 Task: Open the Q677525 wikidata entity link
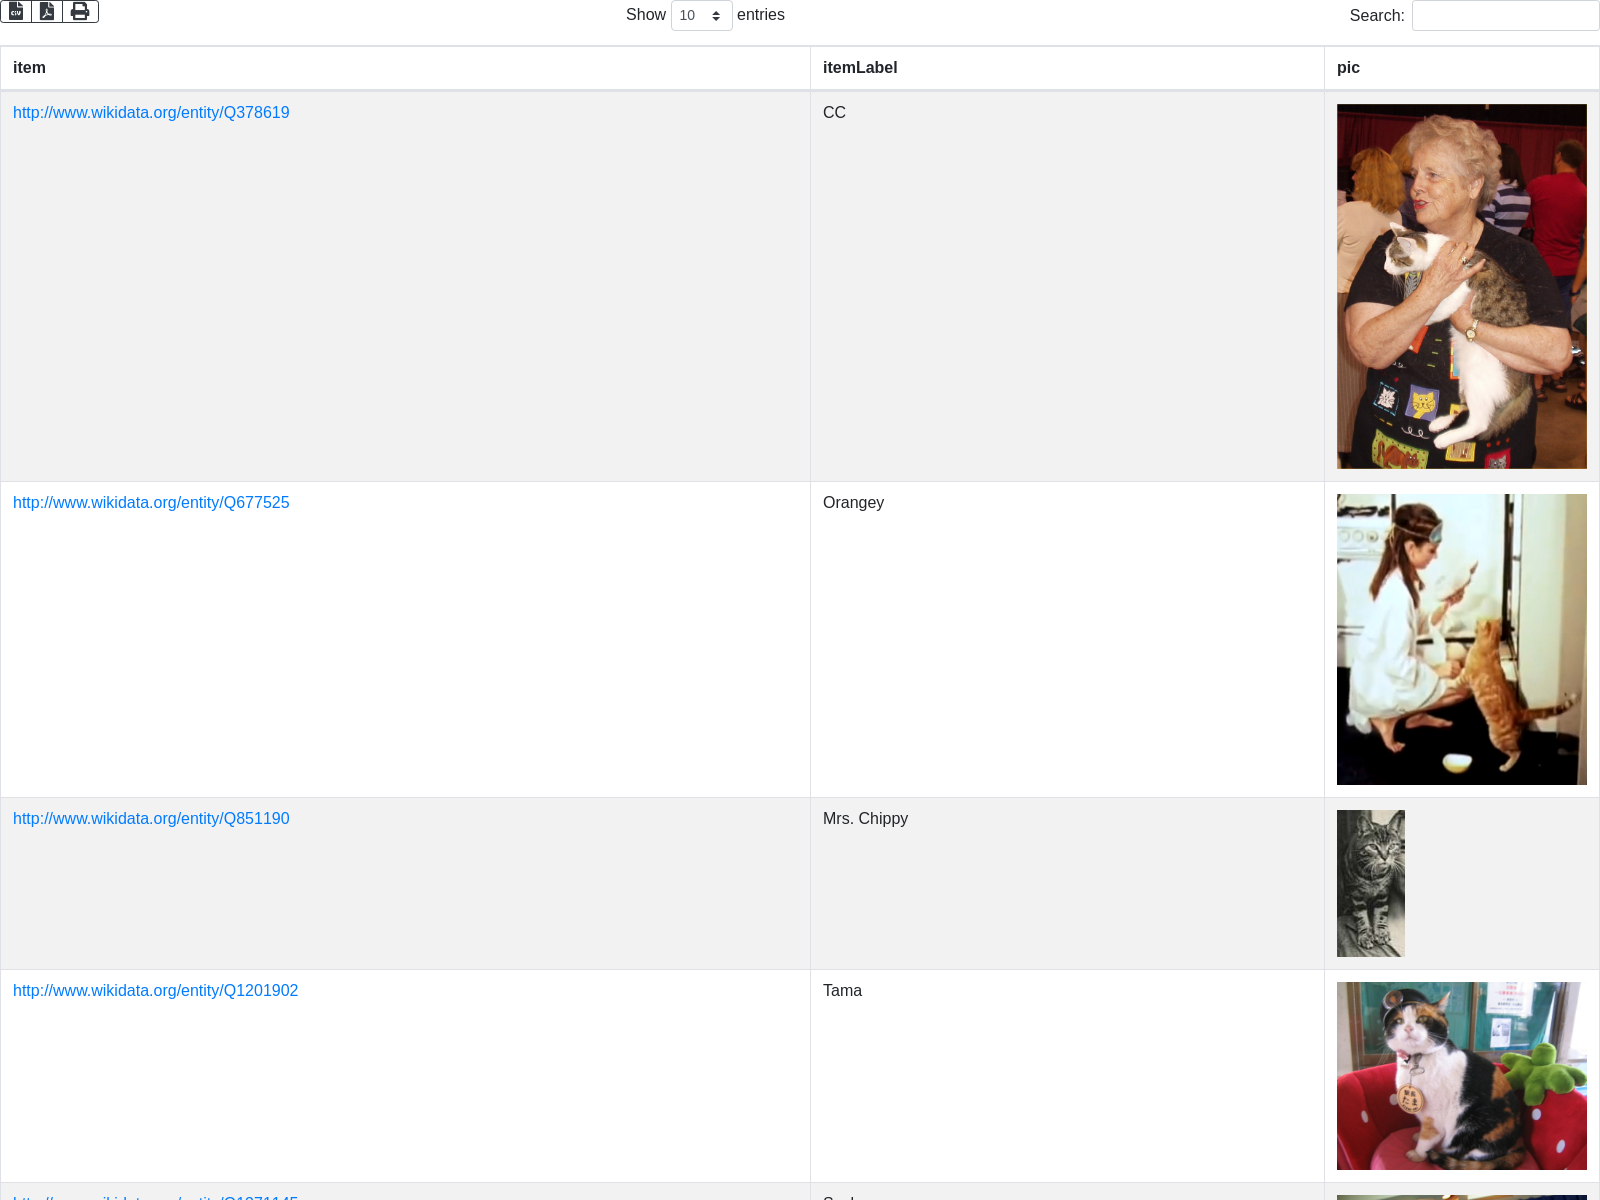pyautogui.click(x=151, y=503)
